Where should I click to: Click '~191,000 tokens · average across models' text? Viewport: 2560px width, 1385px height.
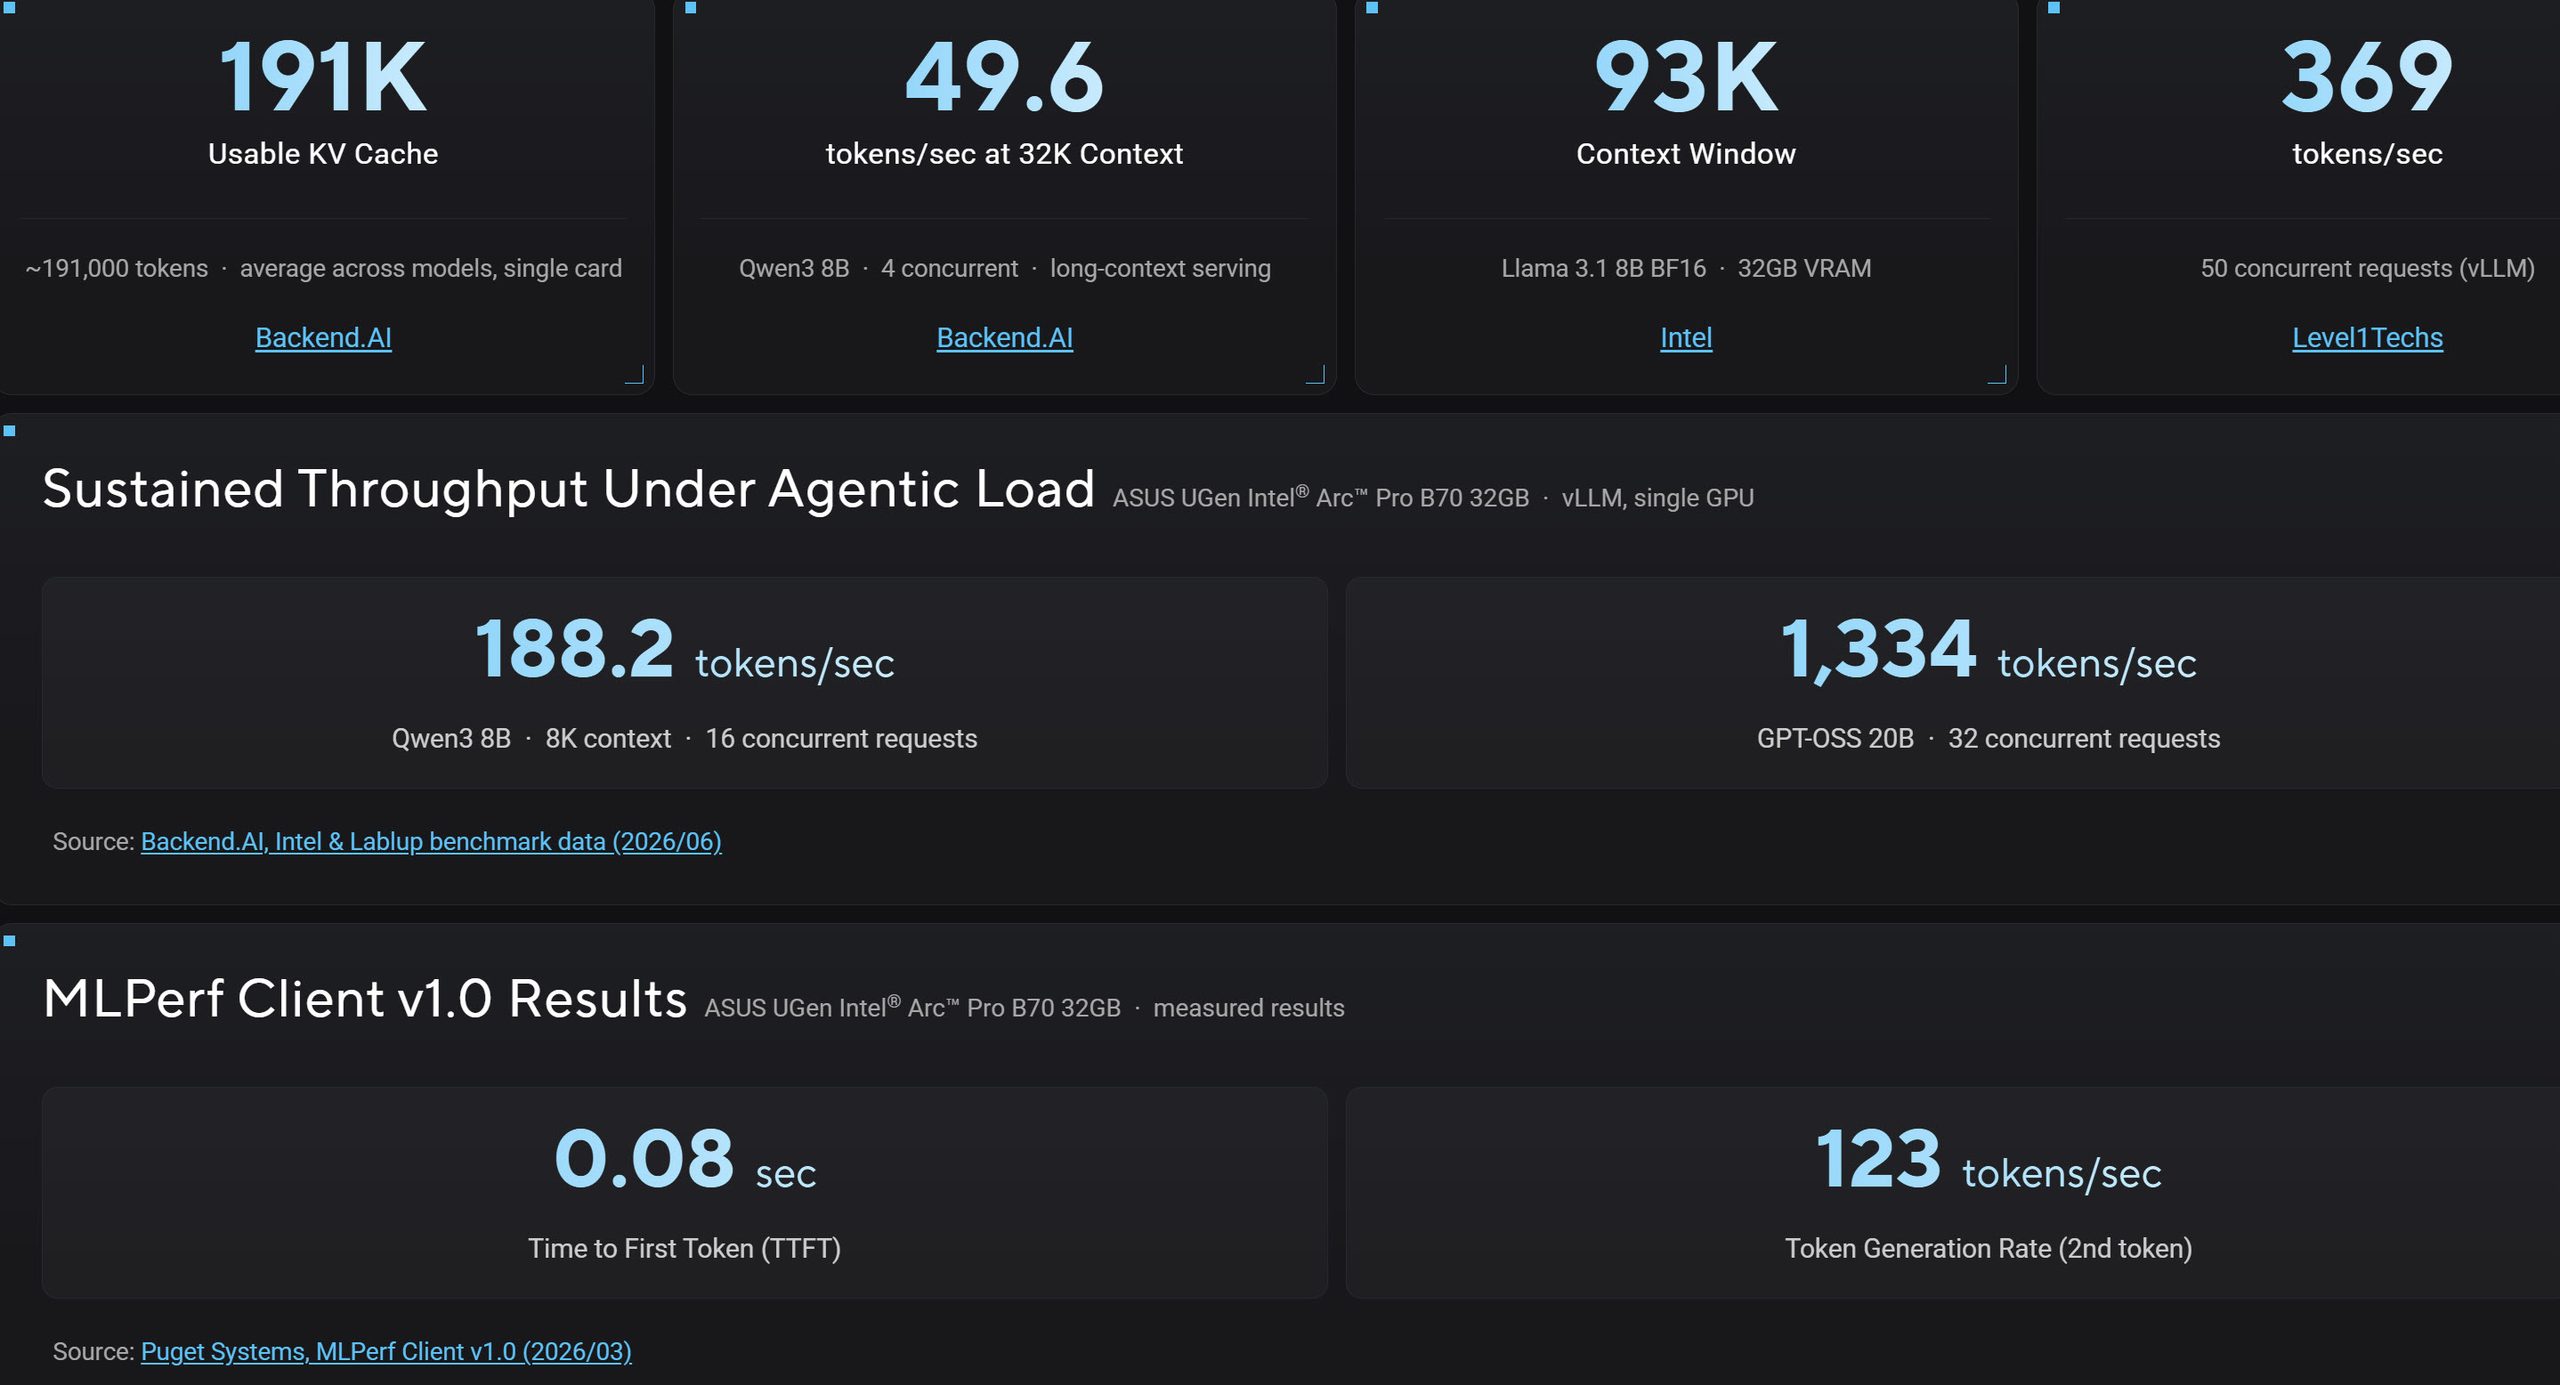323,269
